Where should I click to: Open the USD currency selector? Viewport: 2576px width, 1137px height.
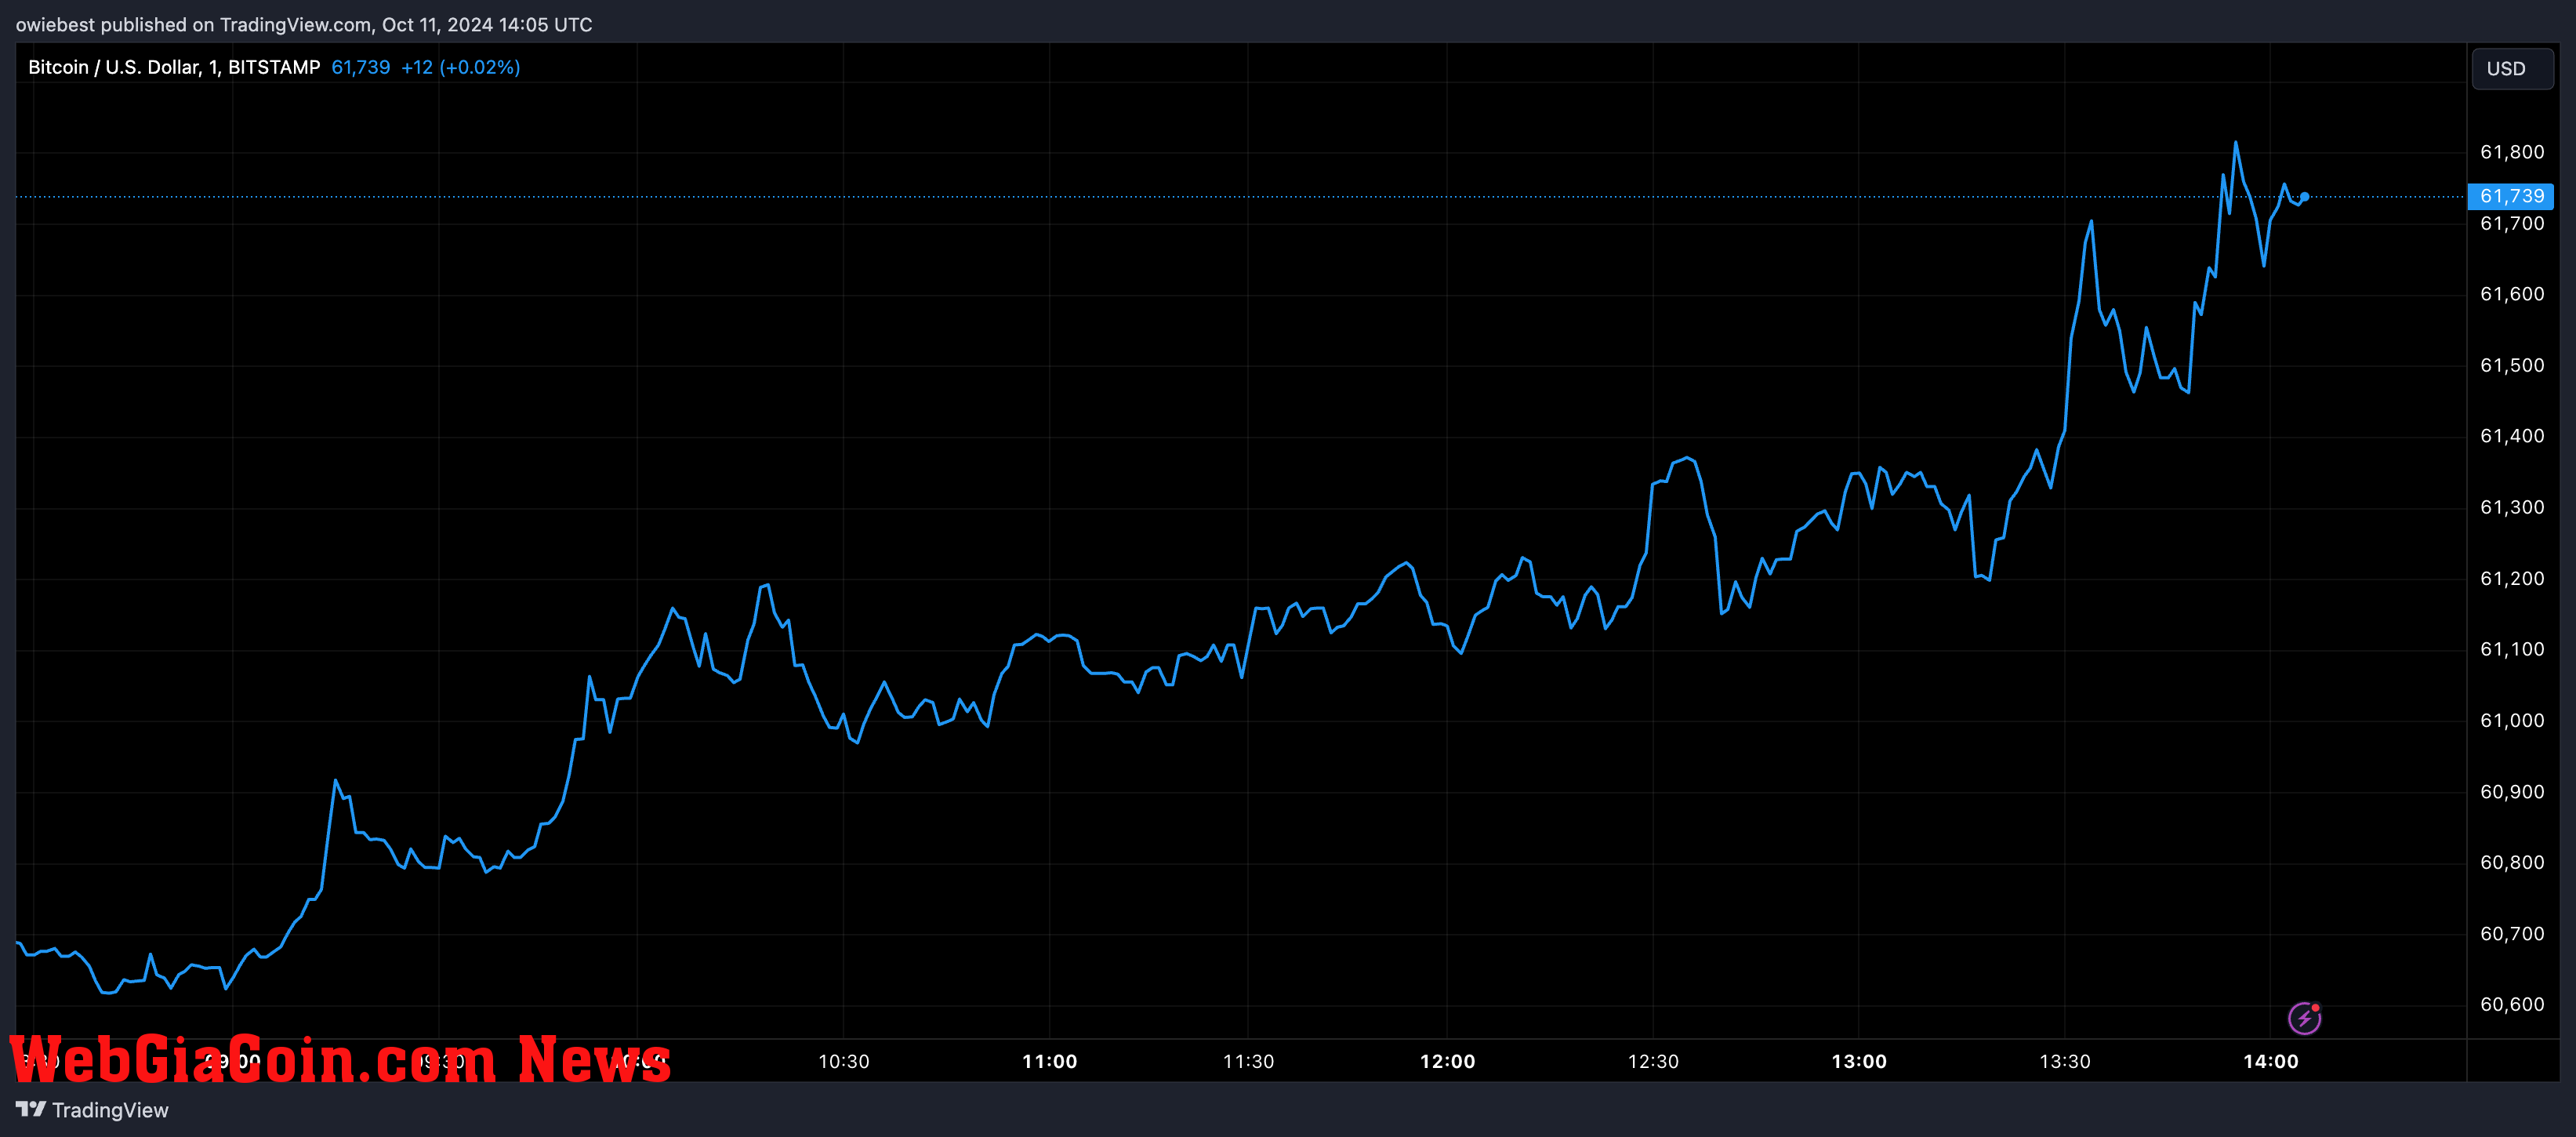tap(2512, 69)
